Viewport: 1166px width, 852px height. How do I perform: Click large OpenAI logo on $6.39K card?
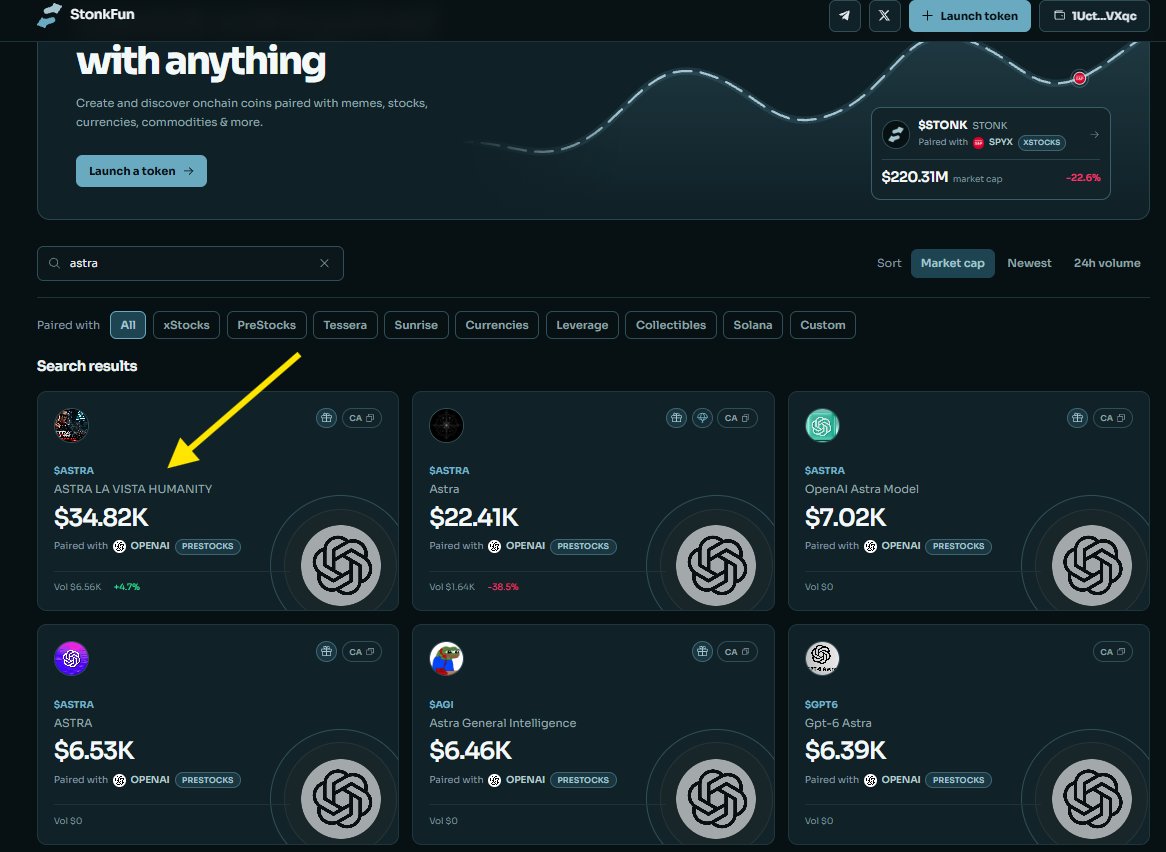[1092, 799]
